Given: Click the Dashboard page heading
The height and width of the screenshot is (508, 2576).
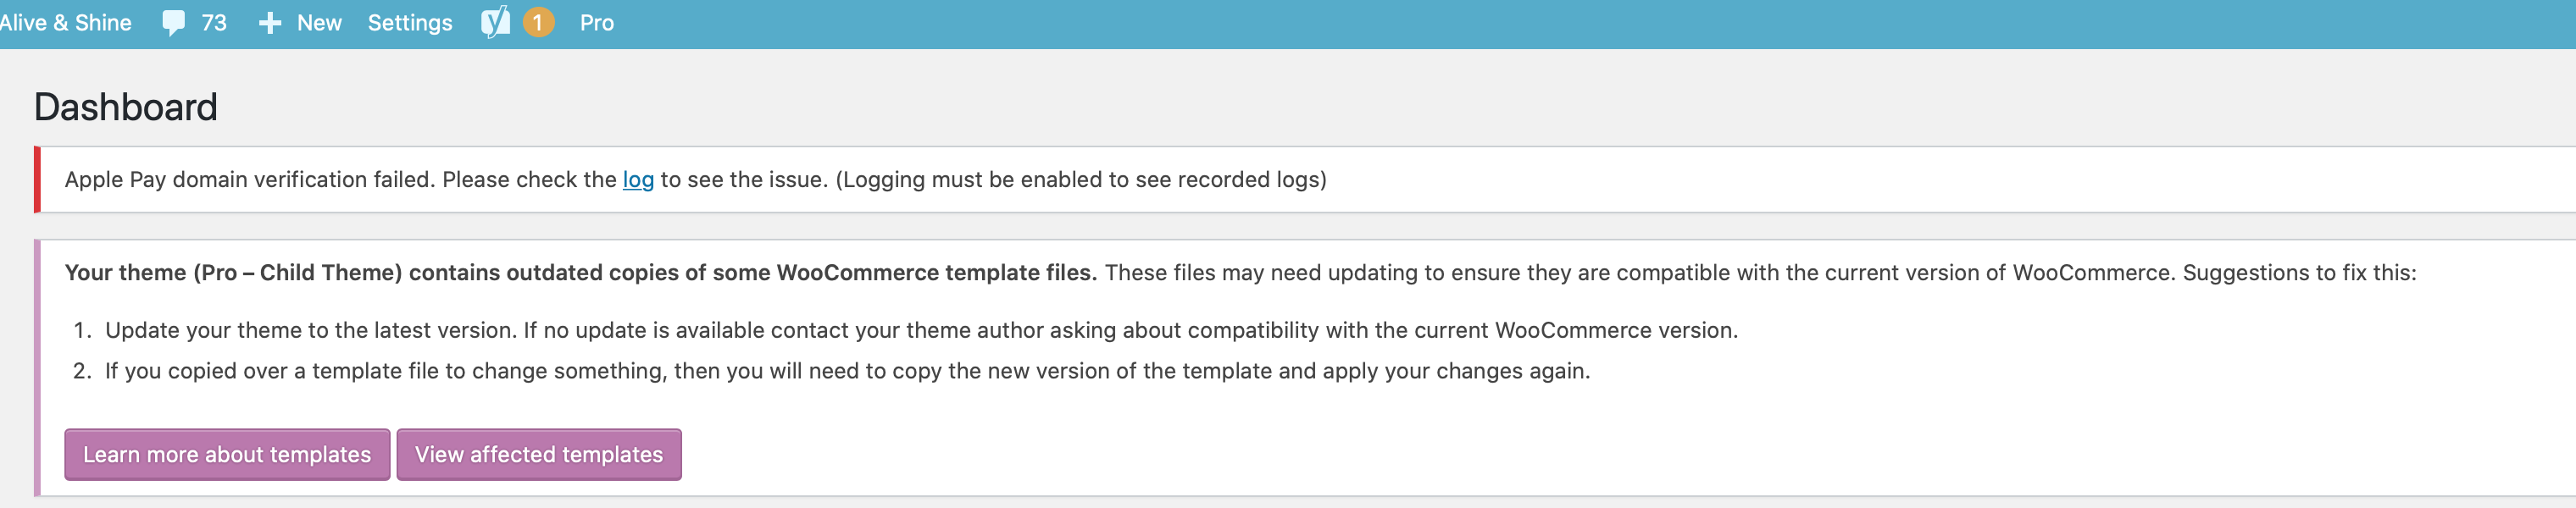Looking at the screenshot, I should pos(126,107).
